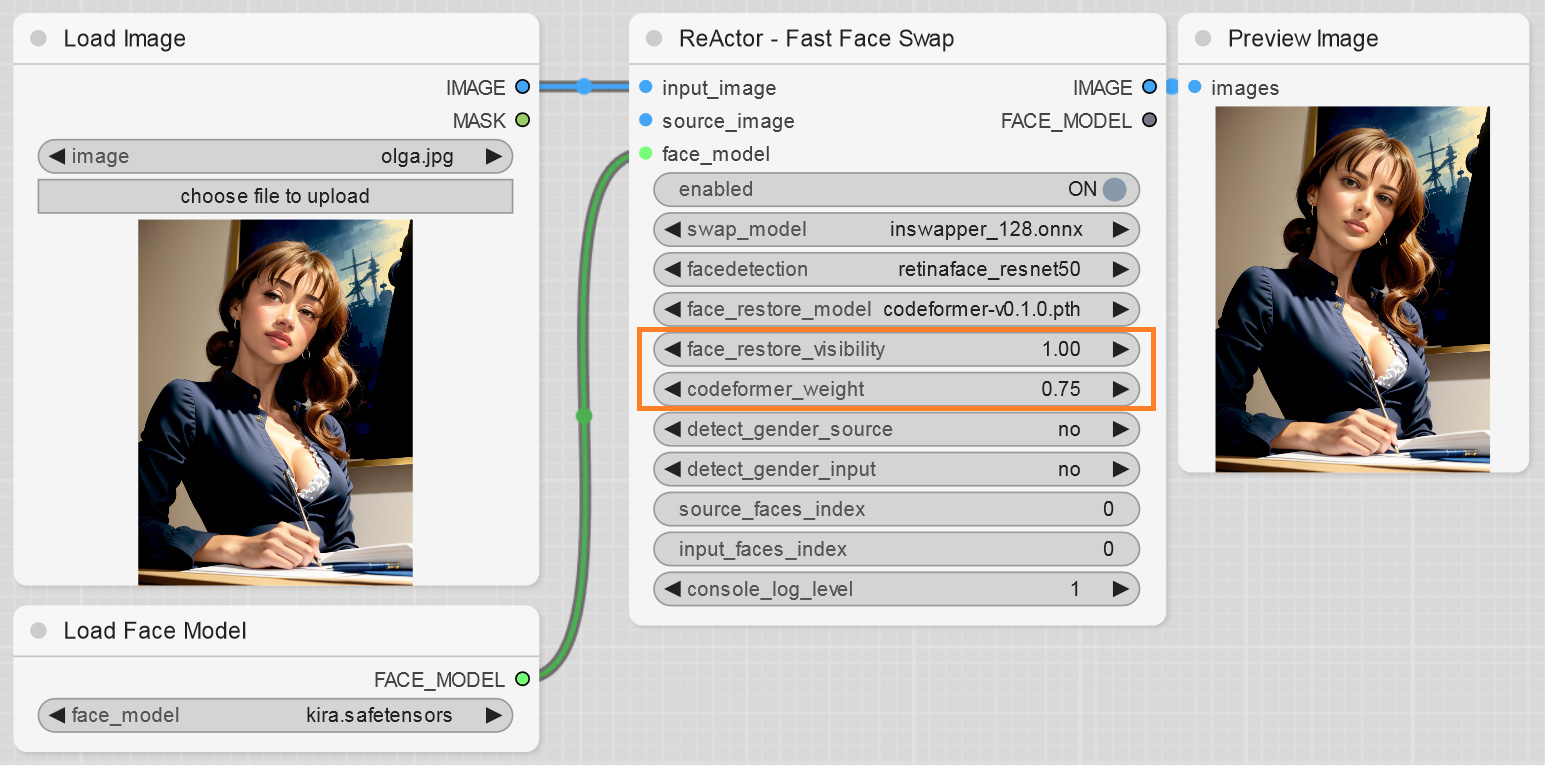Image resolution: width=1545 pixels, height=765 pixels.
Task: Click the collapse dot on Load Face Model header
Action: (x=38, y=630)
